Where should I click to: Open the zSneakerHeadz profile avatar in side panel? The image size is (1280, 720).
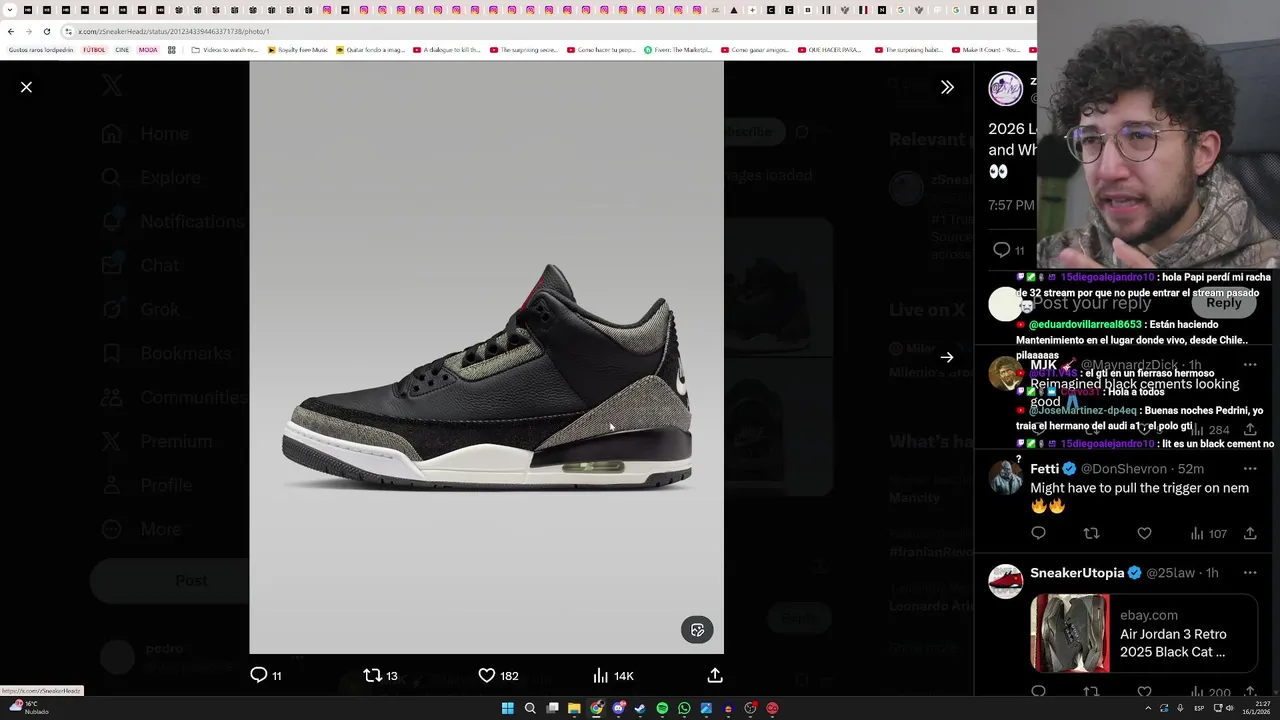pyautogui.click(x=1006, y=89)
